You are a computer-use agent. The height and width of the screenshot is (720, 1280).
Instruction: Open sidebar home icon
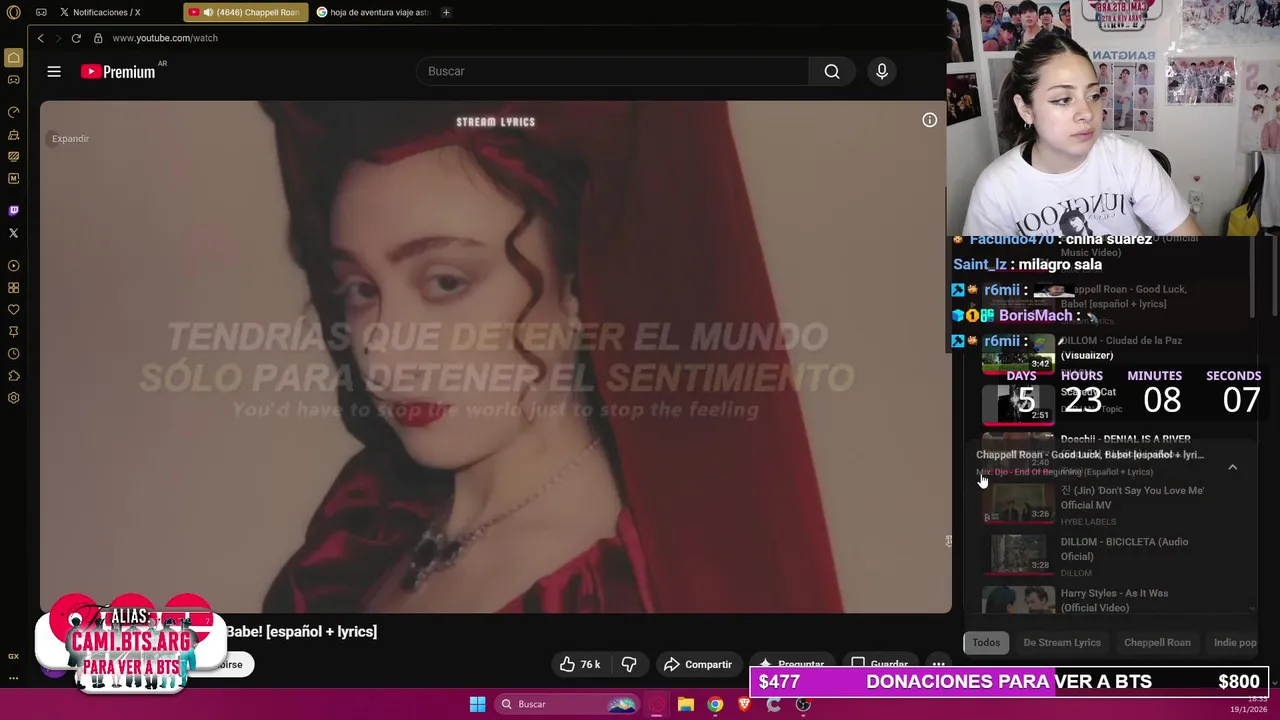(x=14, y=58)
